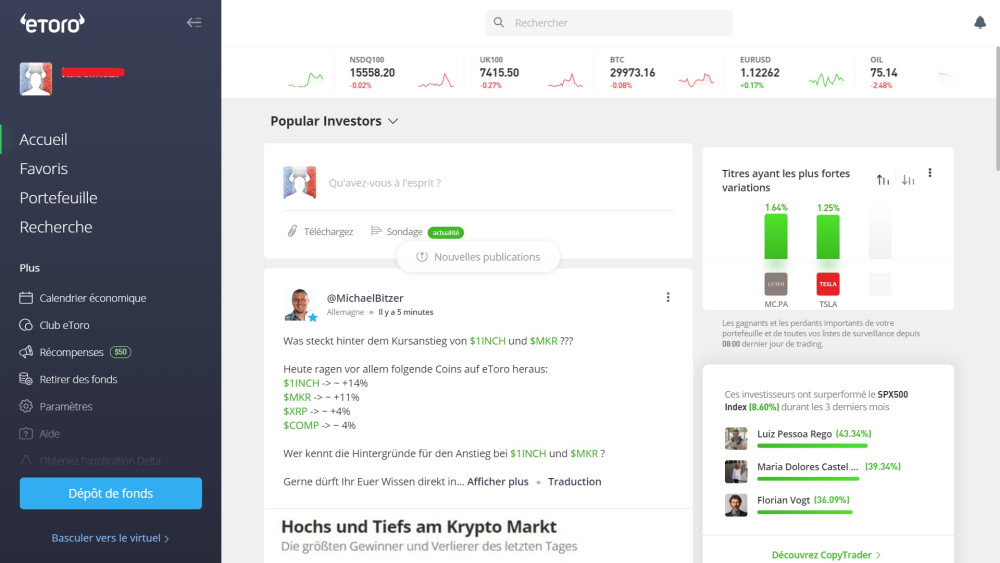Click $1INCH tag in first line
The width and height of the screenshot is (1000, 563).
(x=487, y=340)
